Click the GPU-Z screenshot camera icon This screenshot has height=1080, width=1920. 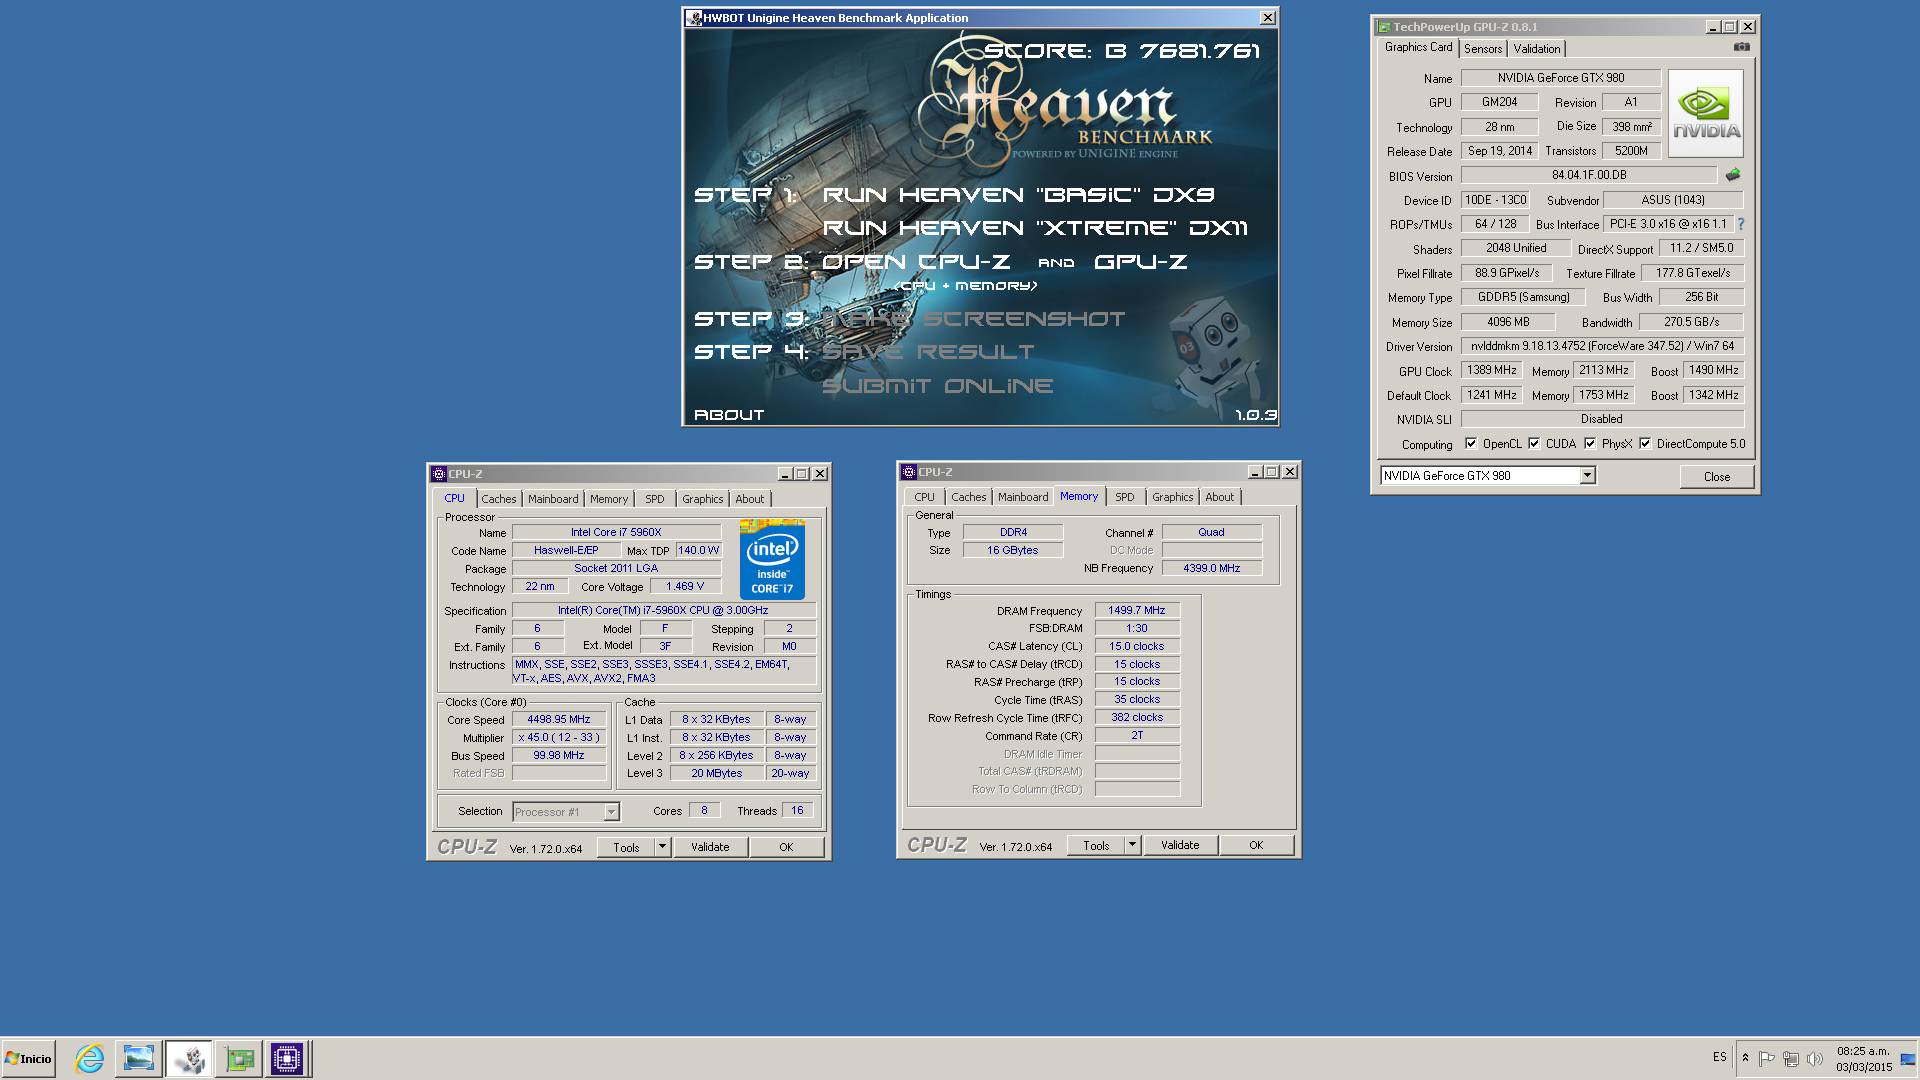click(1741, 47)
